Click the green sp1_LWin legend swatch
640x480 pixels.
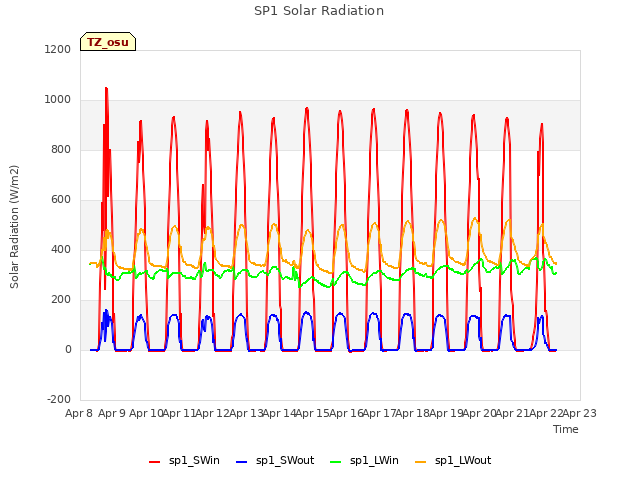pyautogui.click(x=336, y=462)
